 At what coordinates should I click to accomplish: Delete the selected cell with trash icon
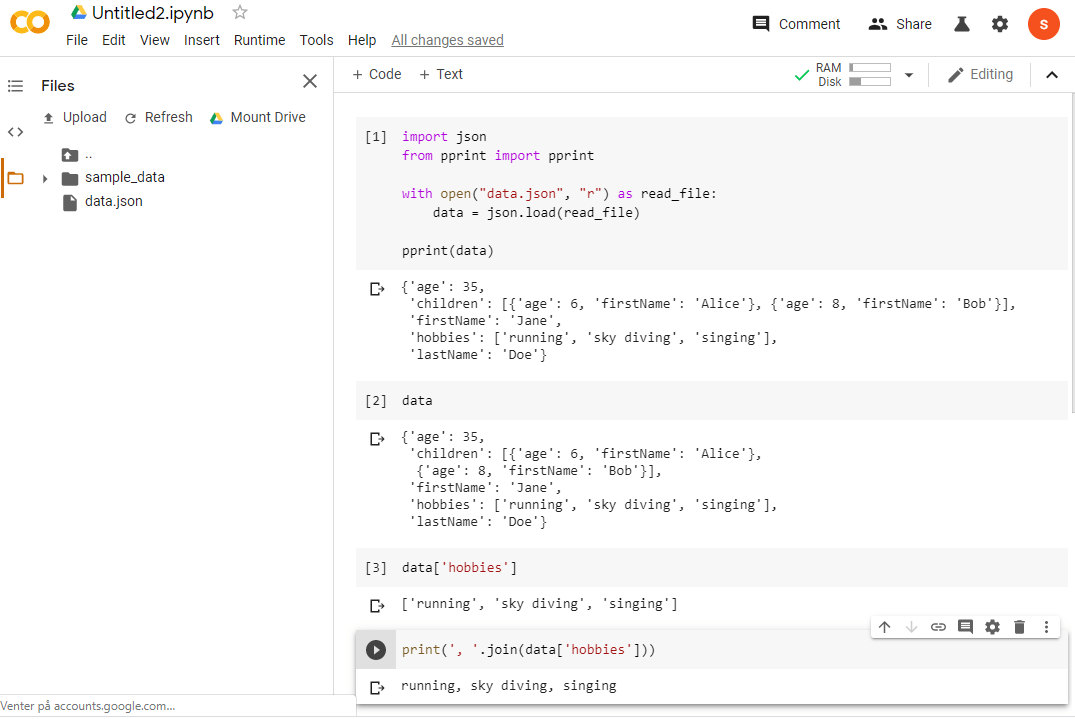tap(1018, 627)
